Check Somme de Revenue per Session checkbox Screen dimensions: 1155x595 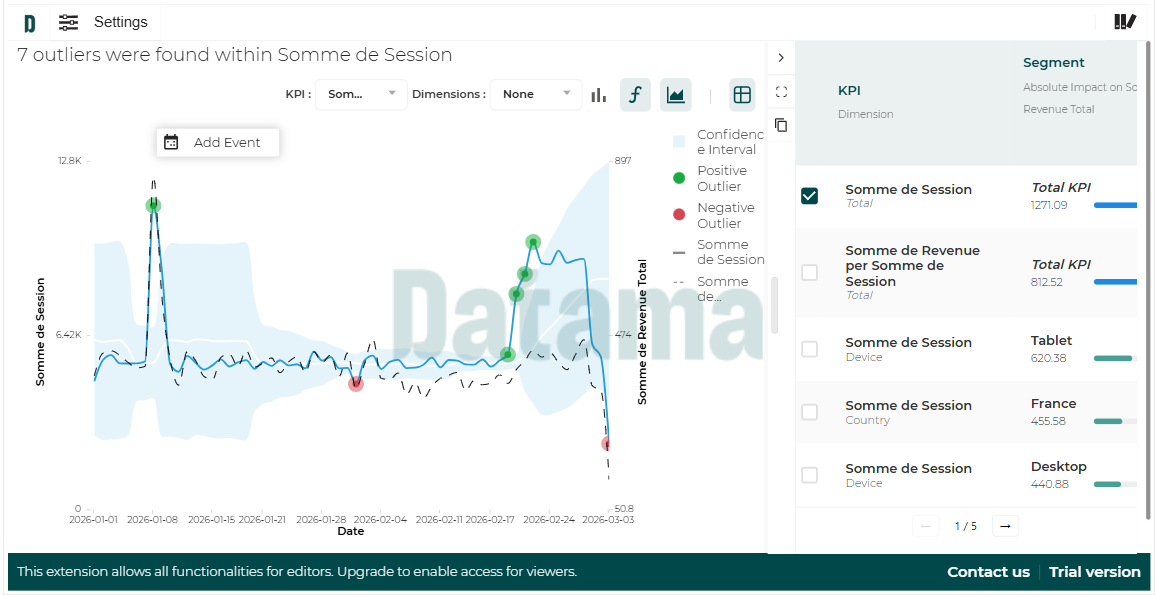coord(810,272)
